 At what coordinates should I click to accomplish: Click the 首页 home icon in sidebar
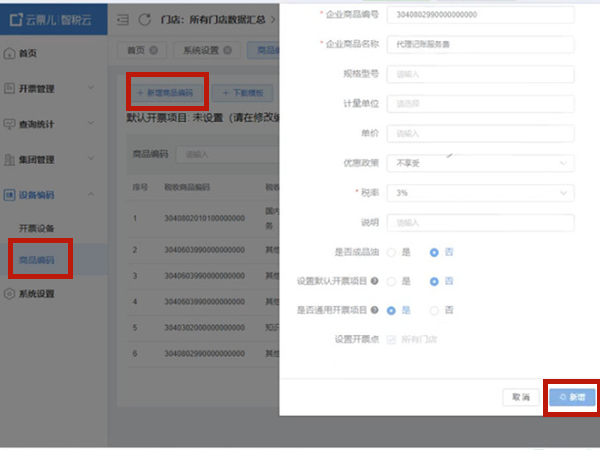click(x=9, y=52)
